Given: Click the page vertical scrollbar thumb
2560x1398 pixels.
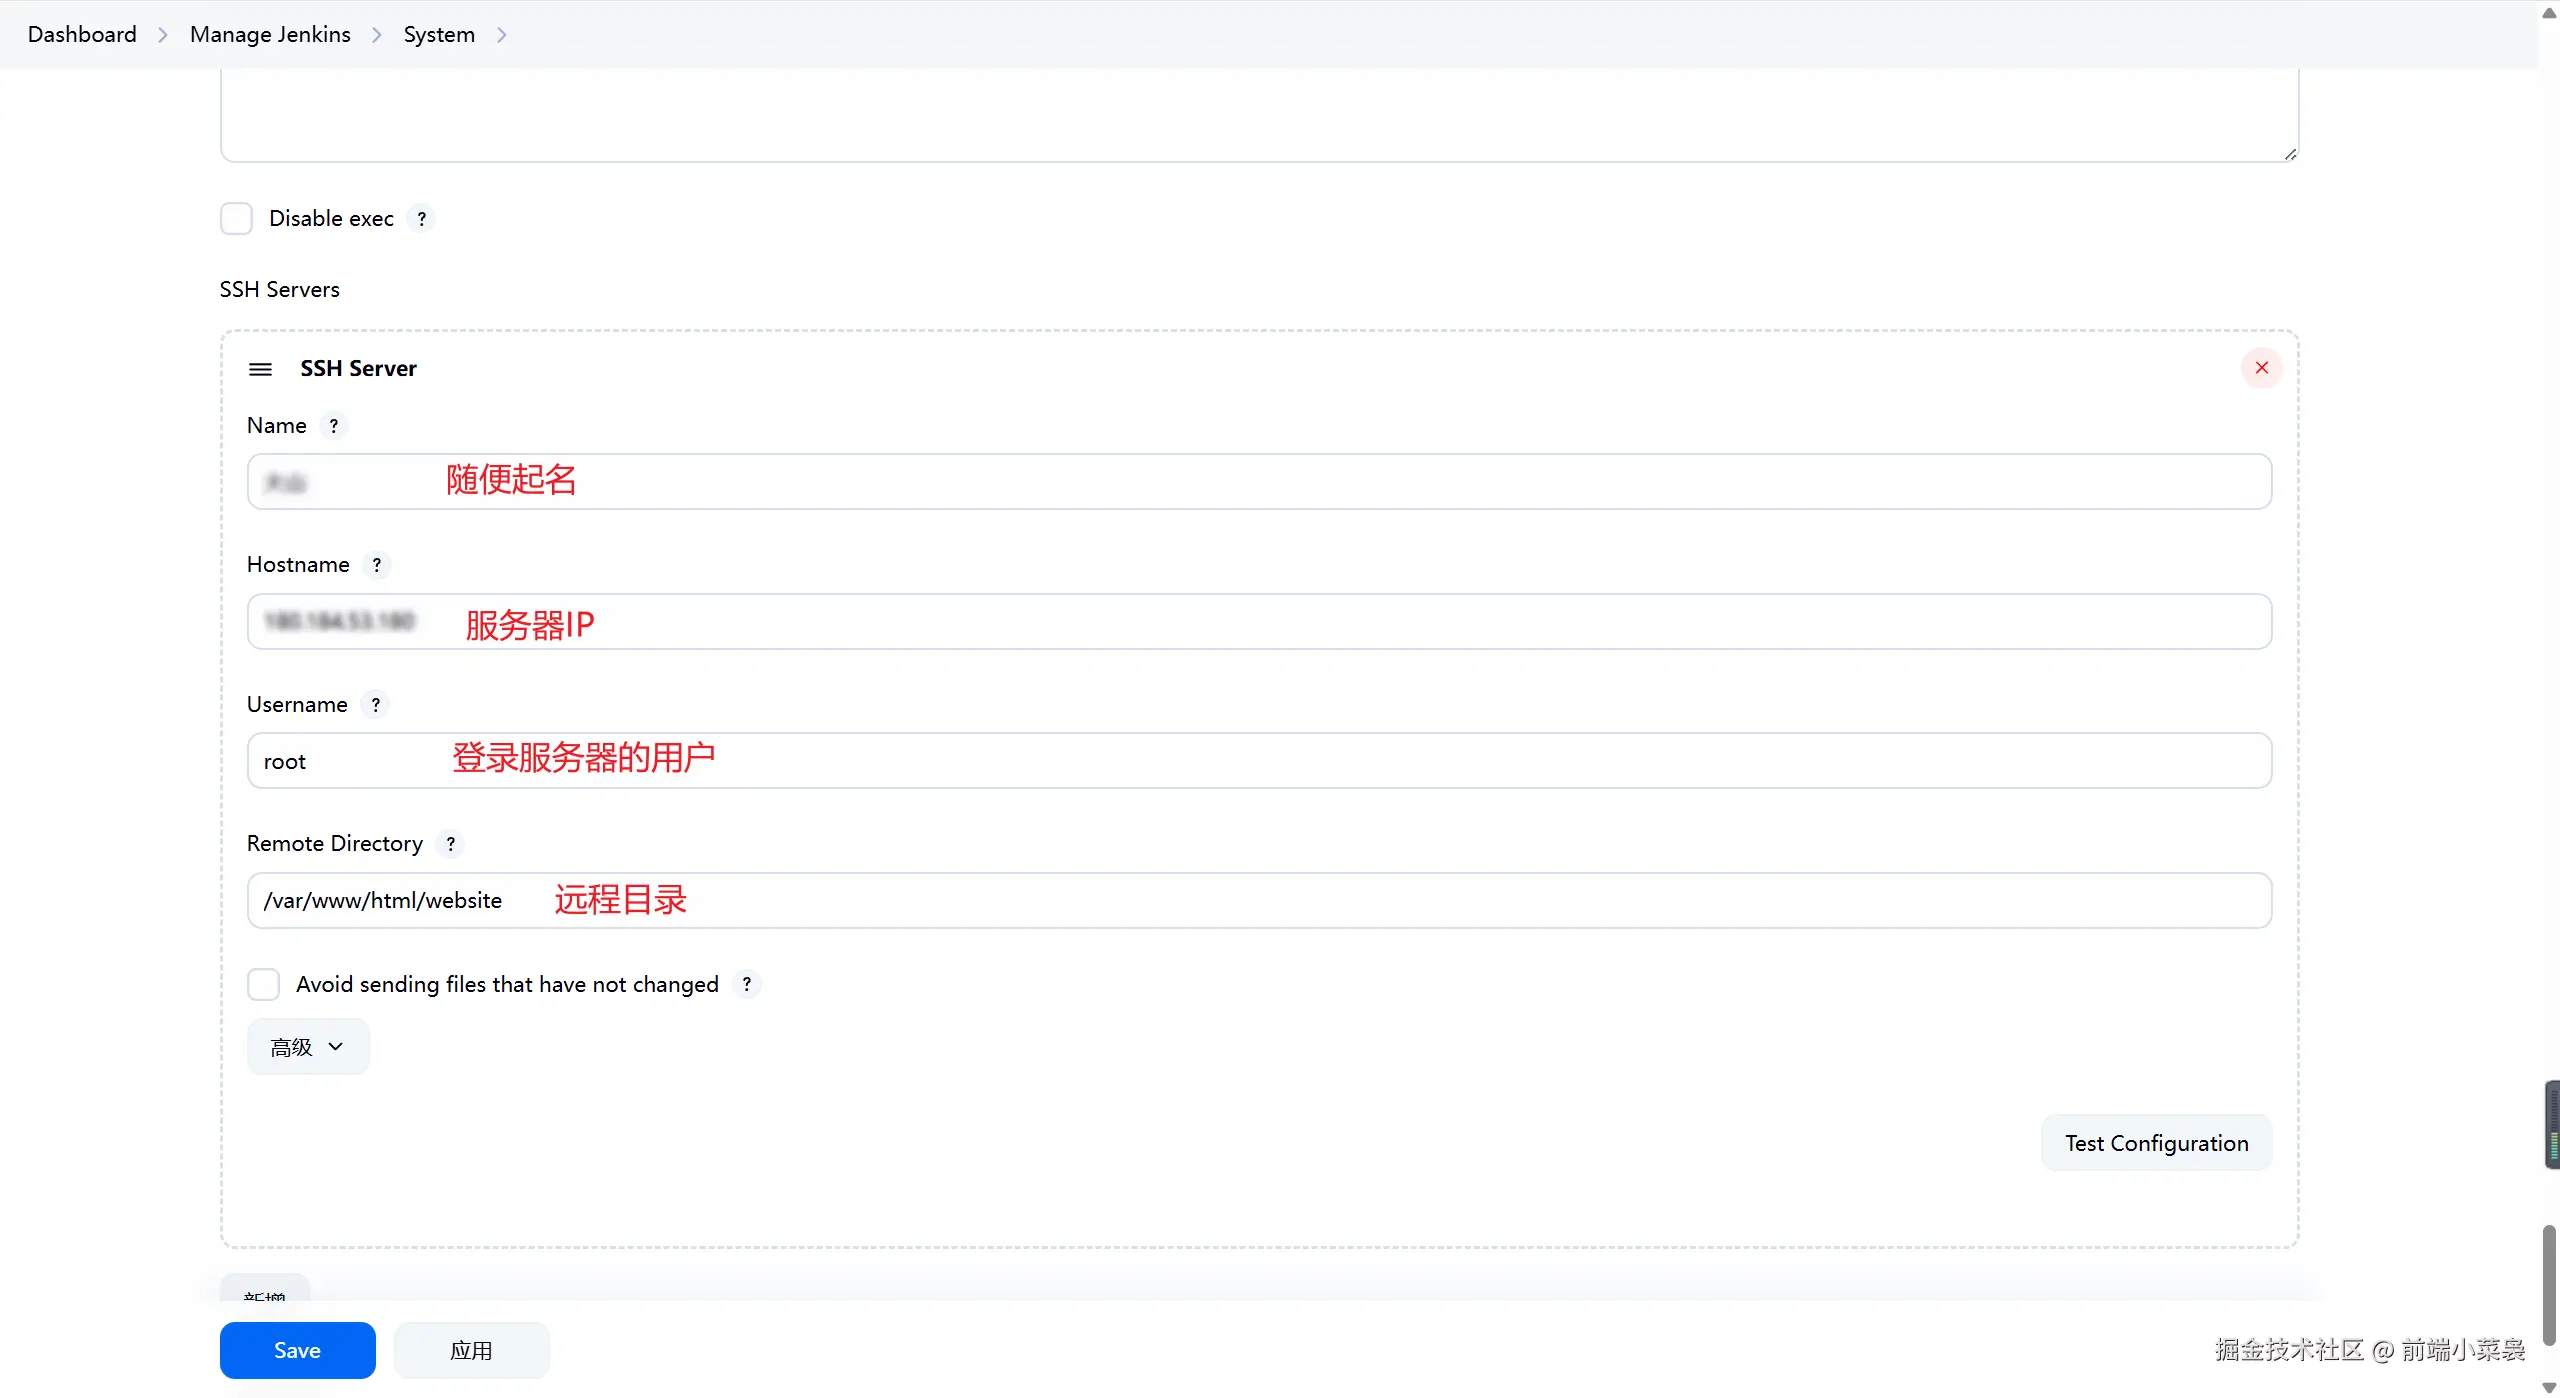Looking at the screenshot, I should [x=2548, y=1285].
